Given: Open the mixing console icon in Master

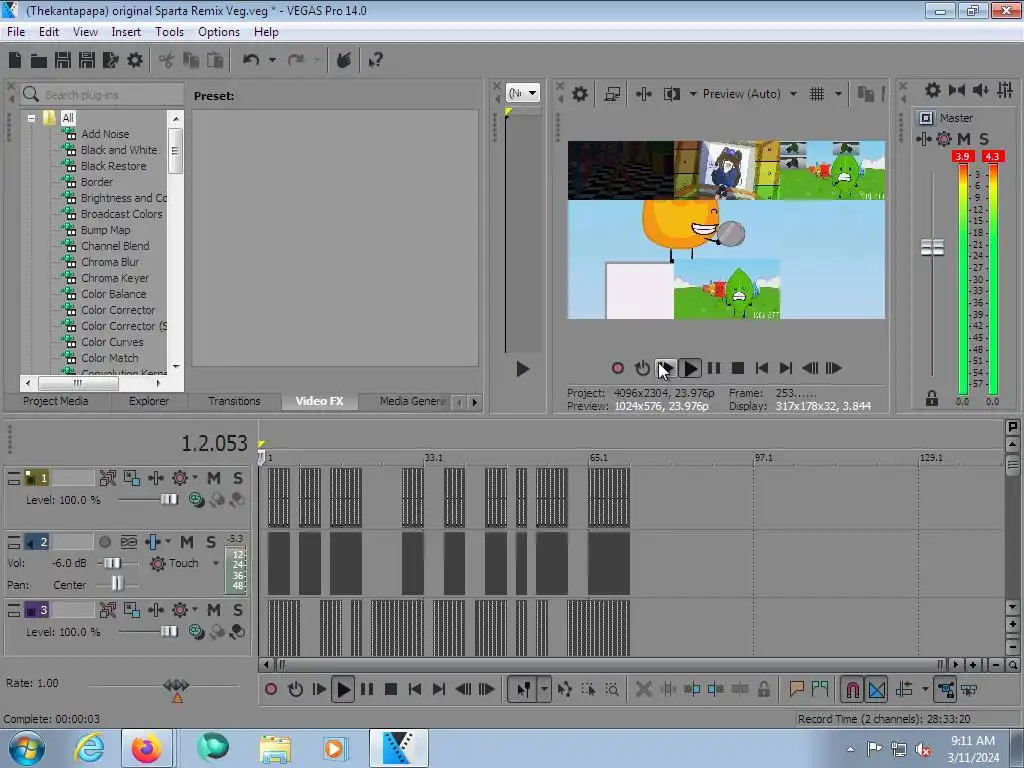Looking at the screenshot, I should coord(1005,90).
